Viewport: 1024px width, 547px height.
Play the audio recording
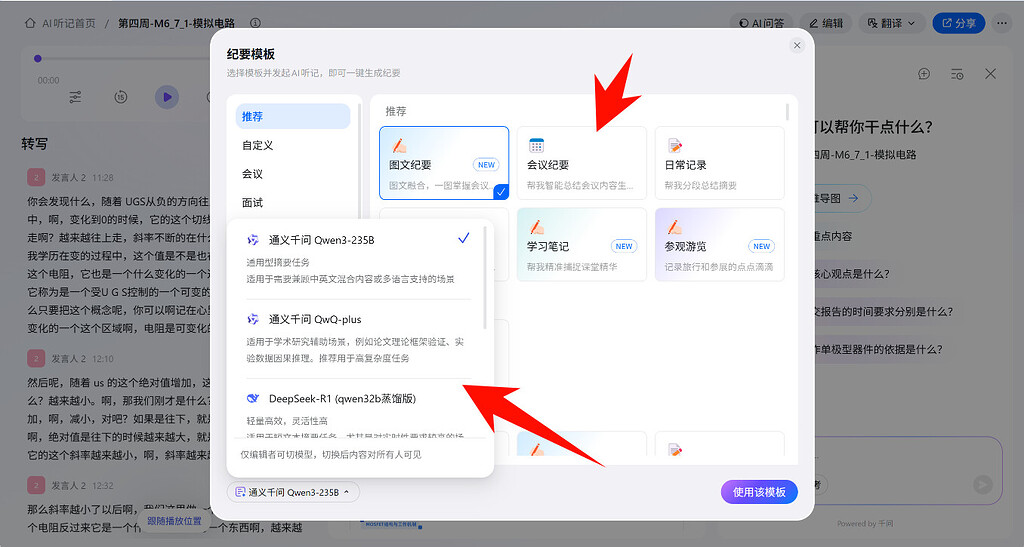click(x=167, y=97)
